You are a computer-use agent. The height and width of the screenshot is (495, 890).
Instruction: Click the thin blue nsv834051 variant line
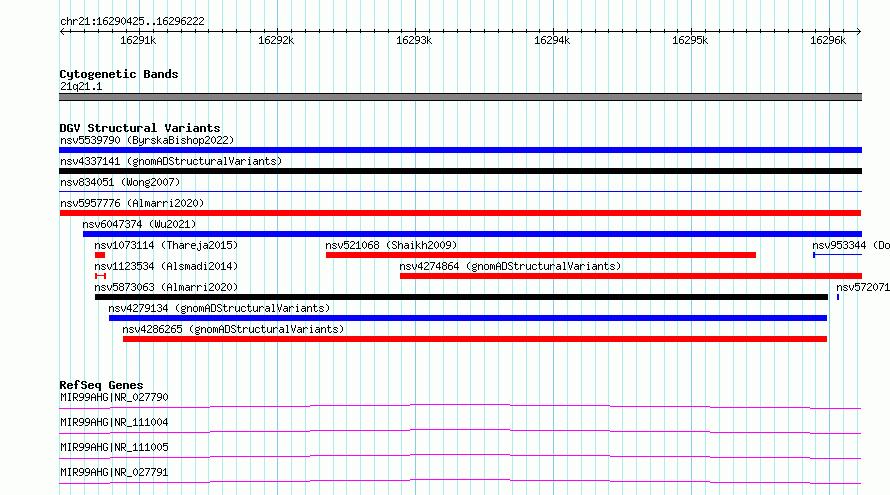(460, 192)
